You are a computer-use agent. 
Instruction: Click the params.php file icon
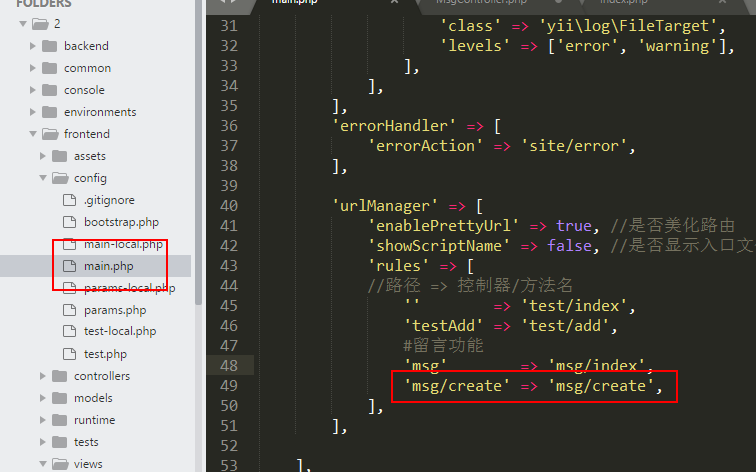tap(69, 310)
